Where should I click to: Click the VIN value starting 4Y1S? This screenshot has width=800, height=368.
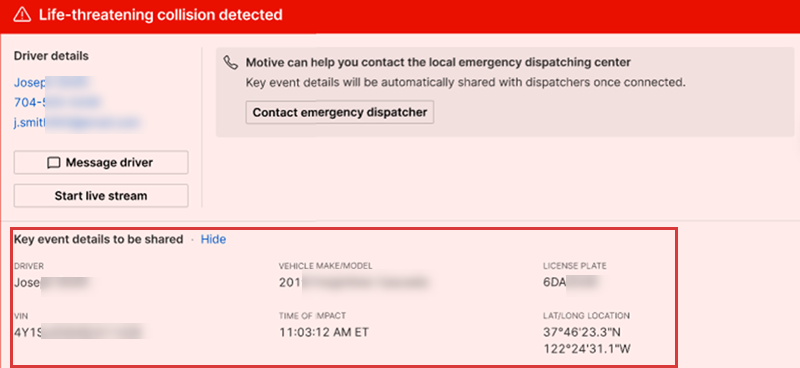pyautogui.click(x=79, y=332)
